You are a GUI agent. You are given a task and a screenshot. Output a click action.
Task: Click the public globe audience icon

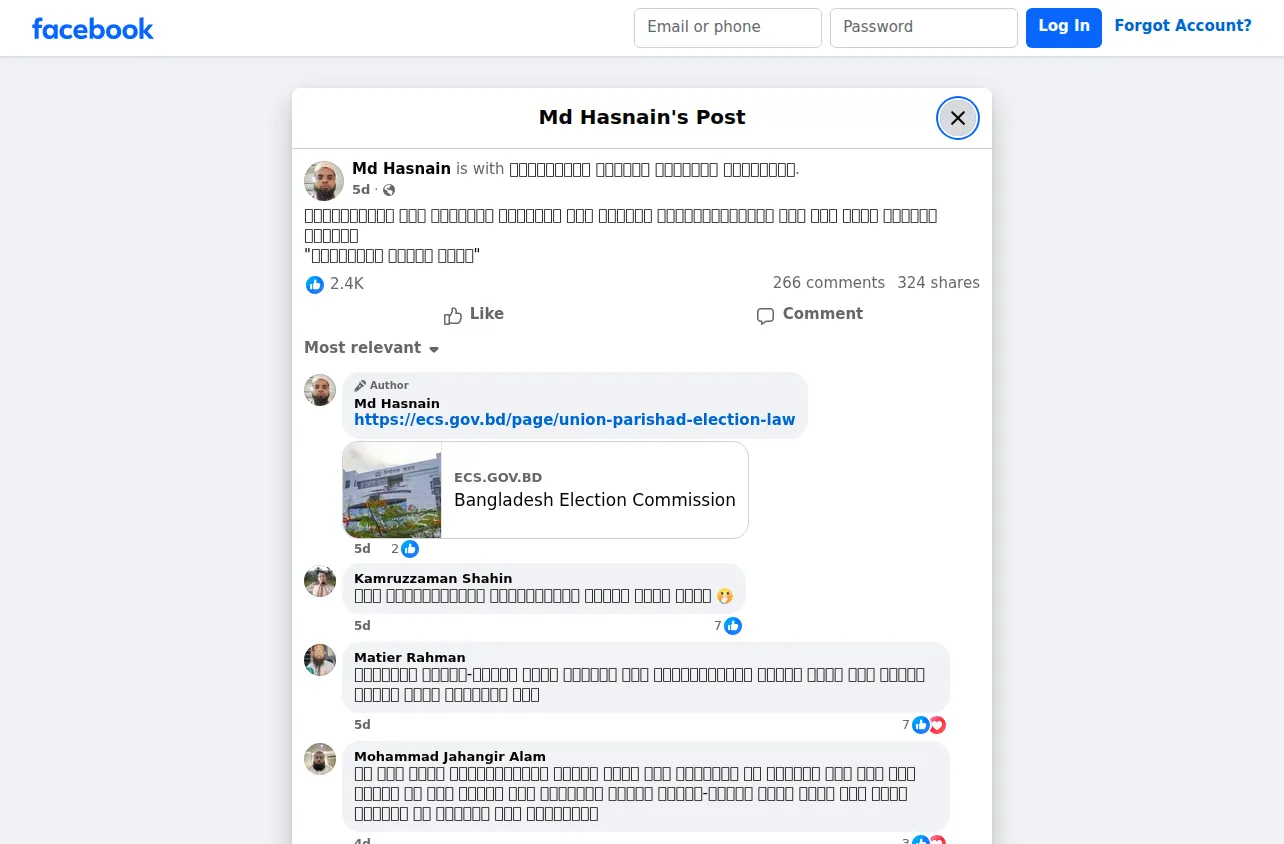click(x=389, y=190)
